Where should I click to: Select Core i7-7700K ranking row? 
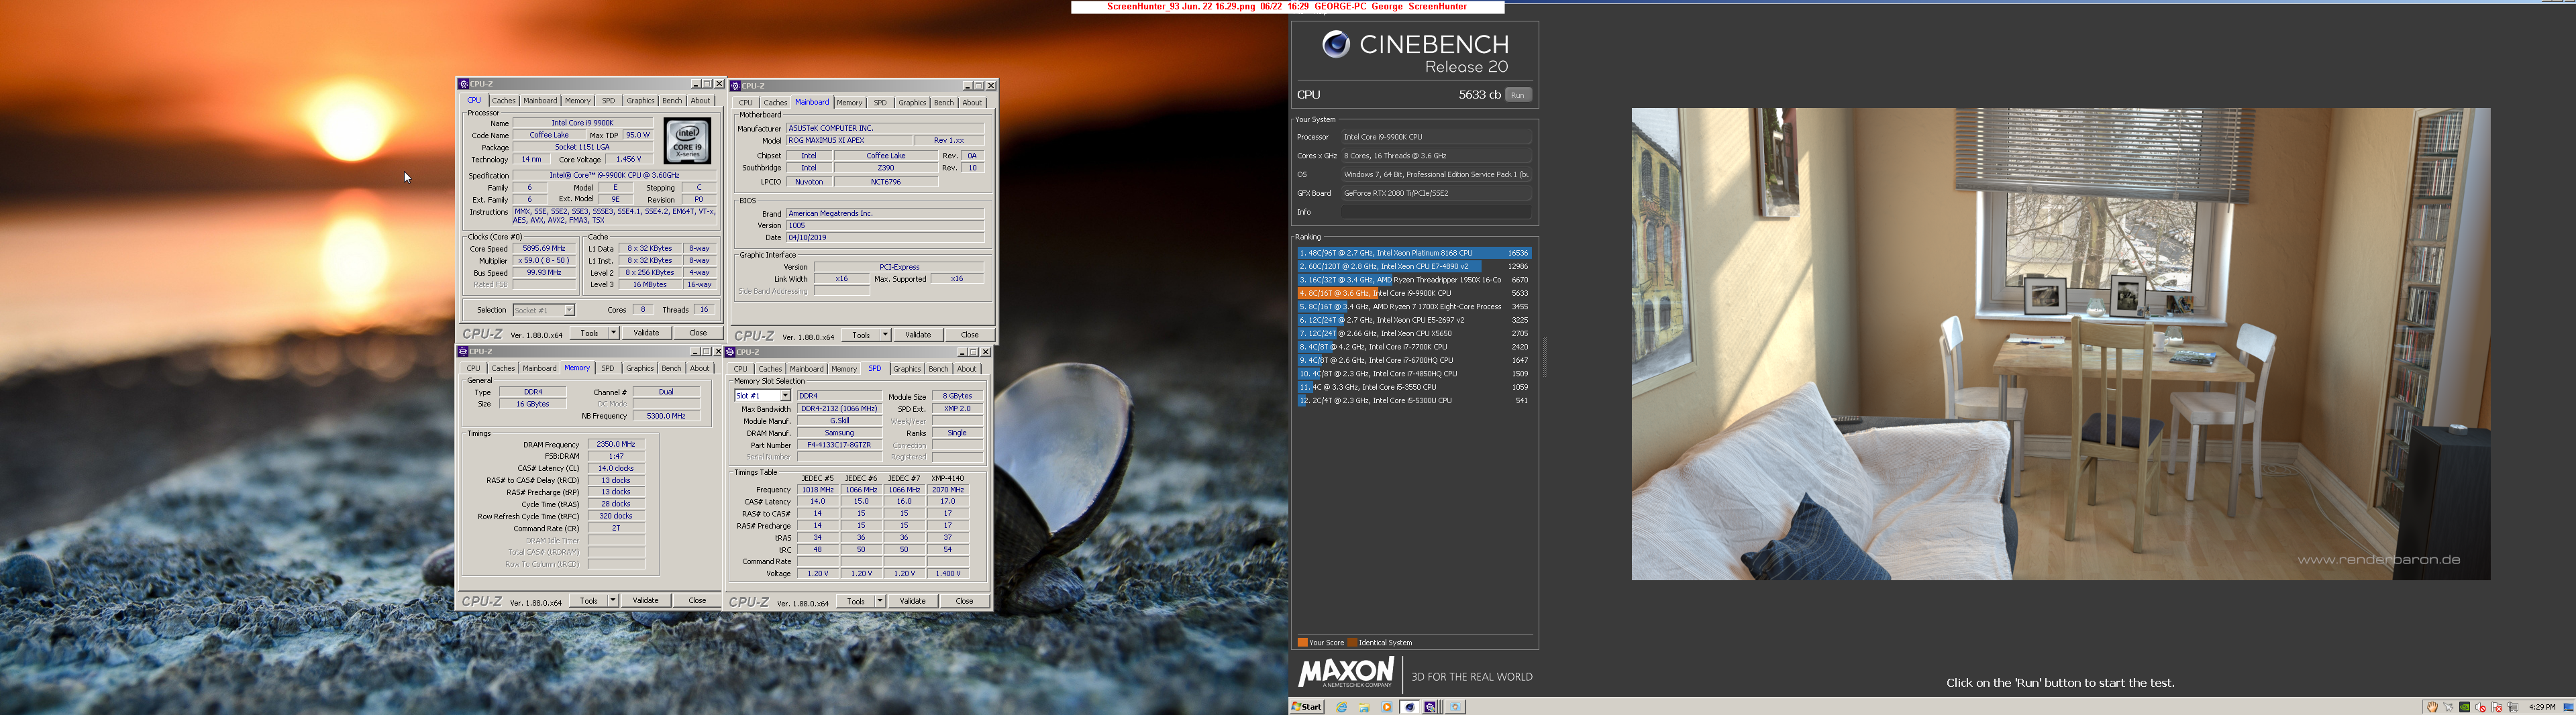point(1414,347)
